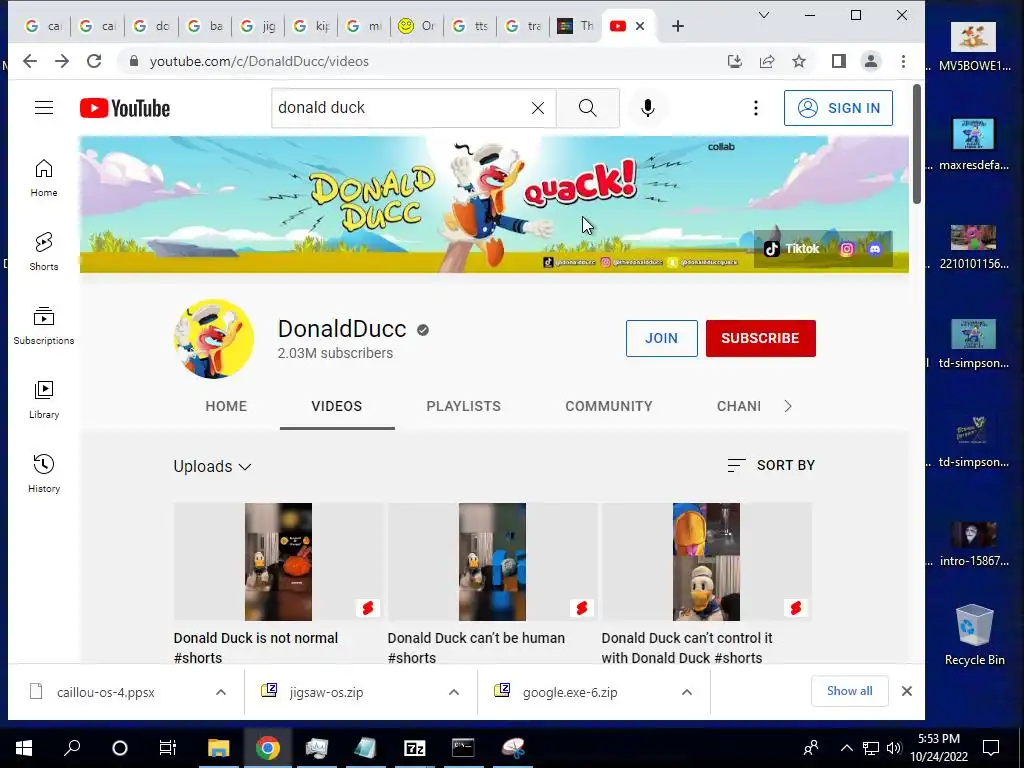Open 7-Zip from taskbar
Viewport: 1024px width, 768px height.
[x=415, y=748]
